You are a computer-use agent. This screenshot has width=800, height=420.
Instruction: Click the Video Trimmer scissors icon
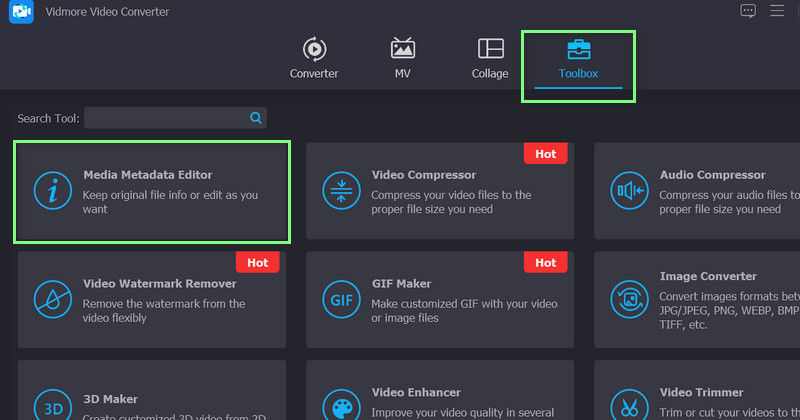pyautogui.click(x=629, y=407)
